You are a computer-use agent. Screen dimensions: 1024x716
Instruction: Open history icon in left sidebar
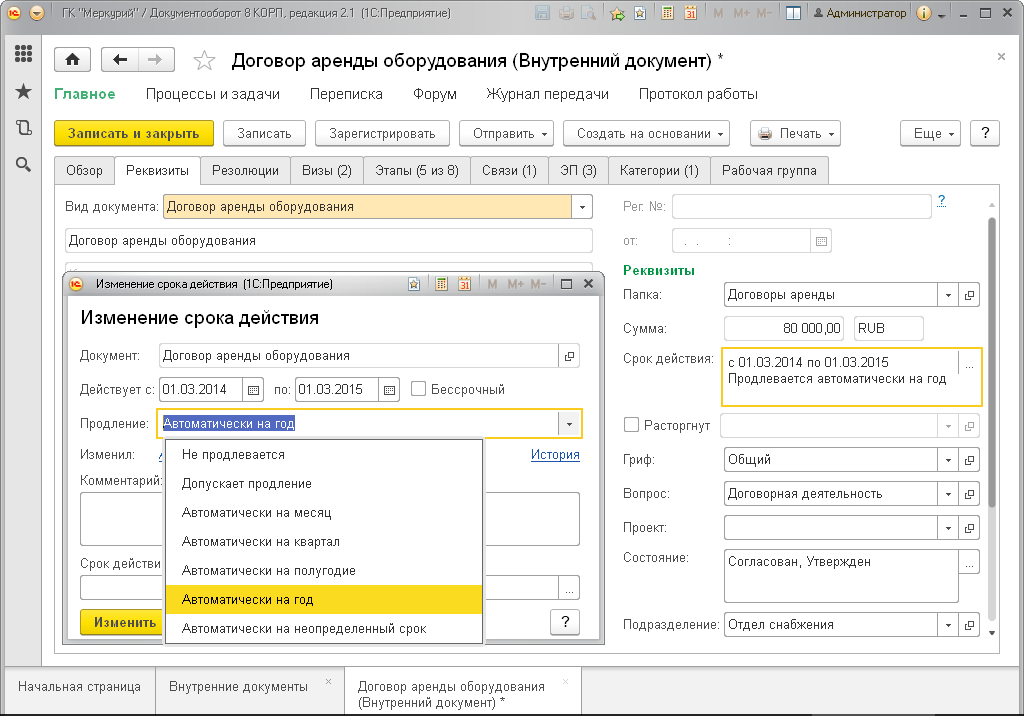click(x=24, y=127)
